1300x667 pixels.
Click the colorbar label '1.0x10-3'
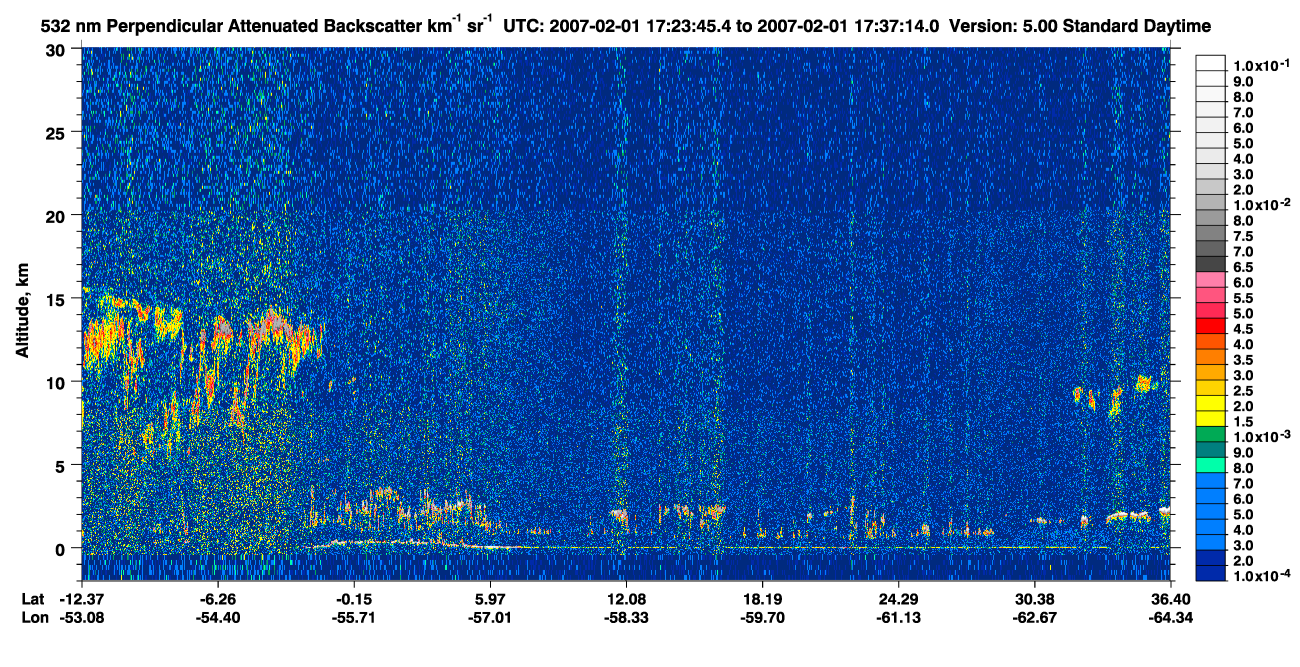1260,435
